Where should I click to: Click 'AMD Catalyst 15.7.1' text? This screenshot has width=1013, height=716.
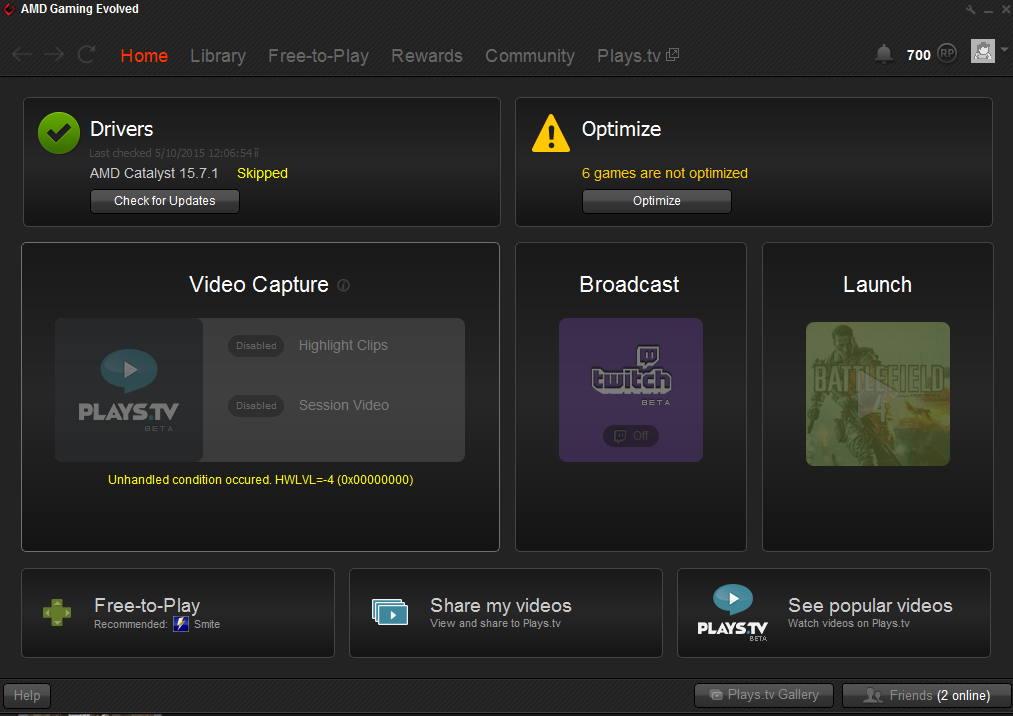coord(154,173)
